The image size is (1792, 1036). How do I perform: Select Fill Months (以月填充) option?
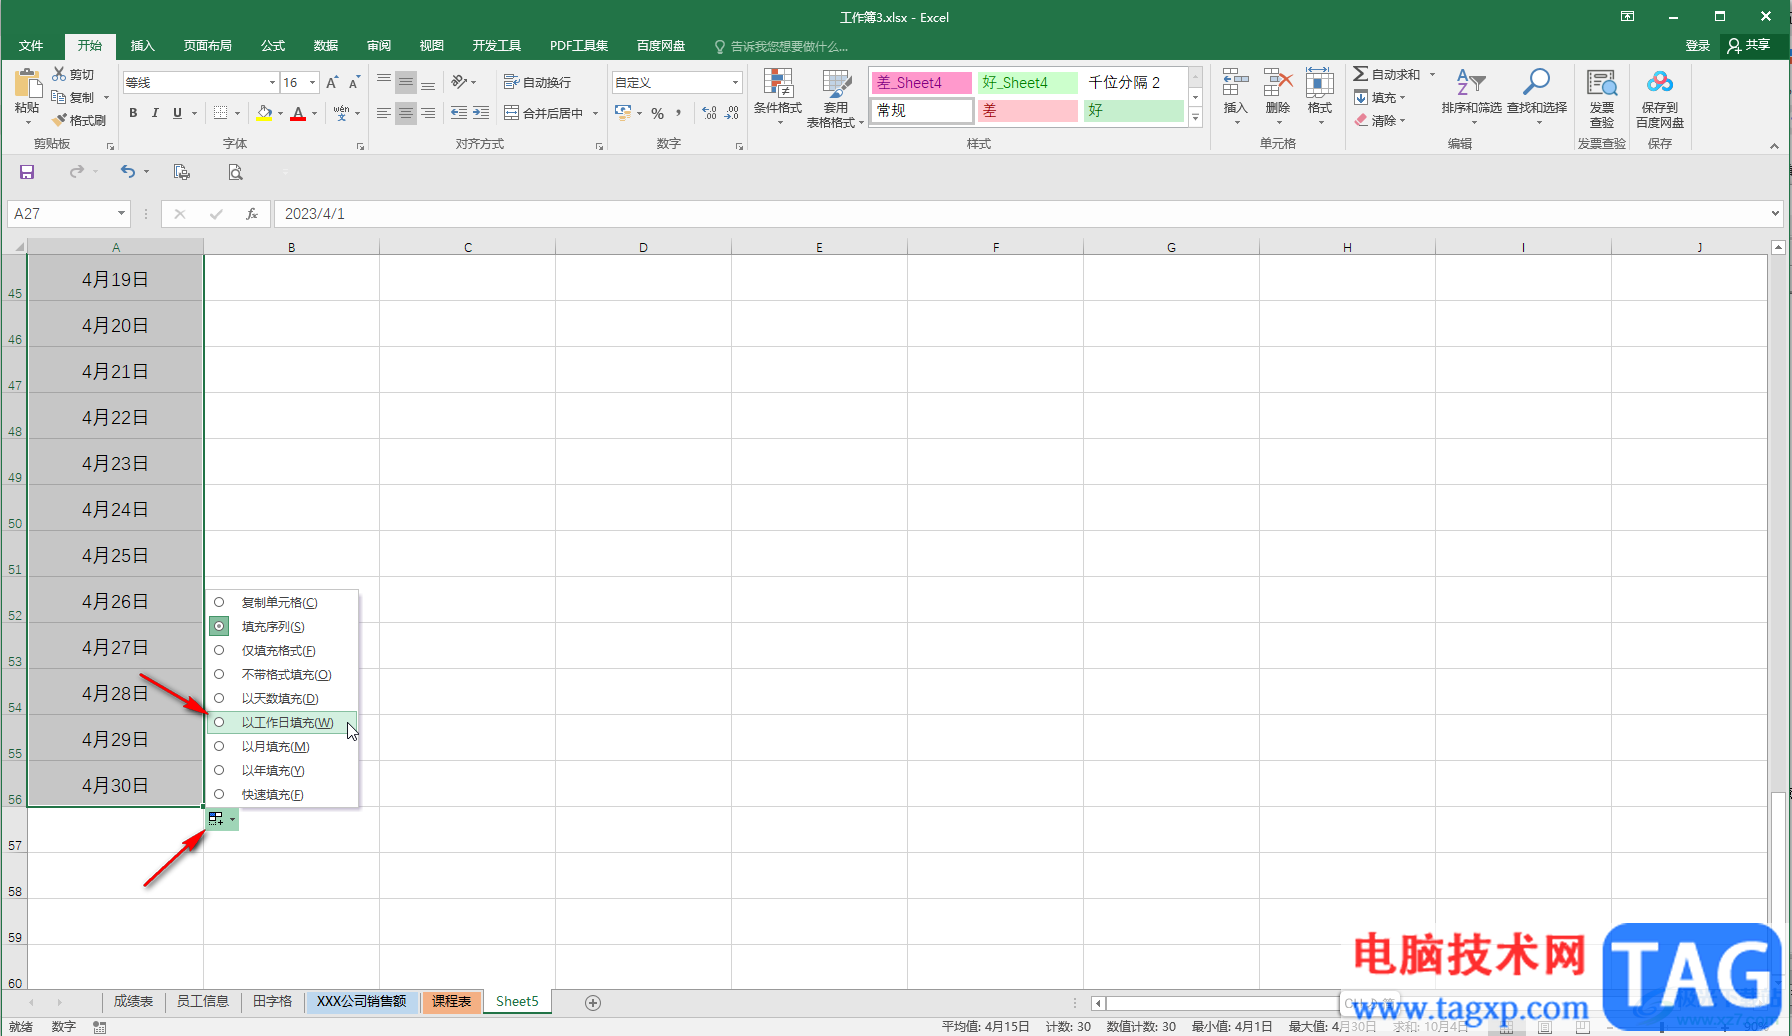click(x=281, y=746)
